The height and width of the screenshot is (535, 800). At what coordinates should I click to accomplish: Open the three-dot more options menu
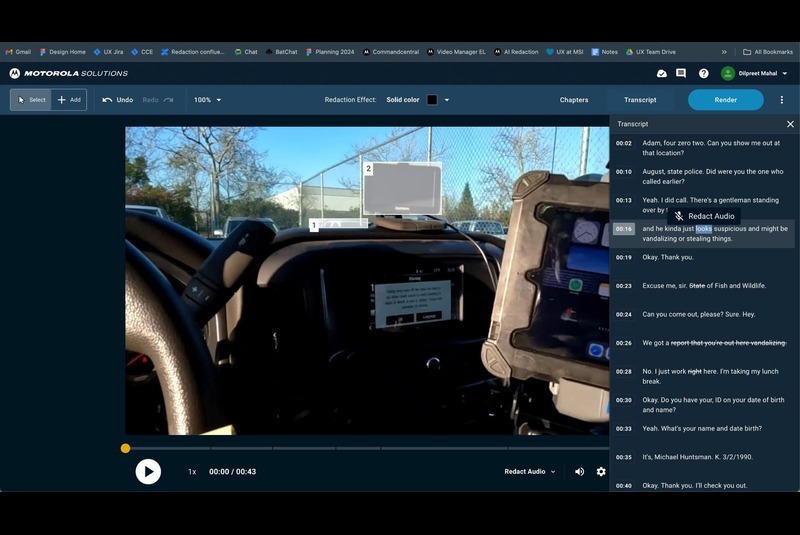coord(782,100)
